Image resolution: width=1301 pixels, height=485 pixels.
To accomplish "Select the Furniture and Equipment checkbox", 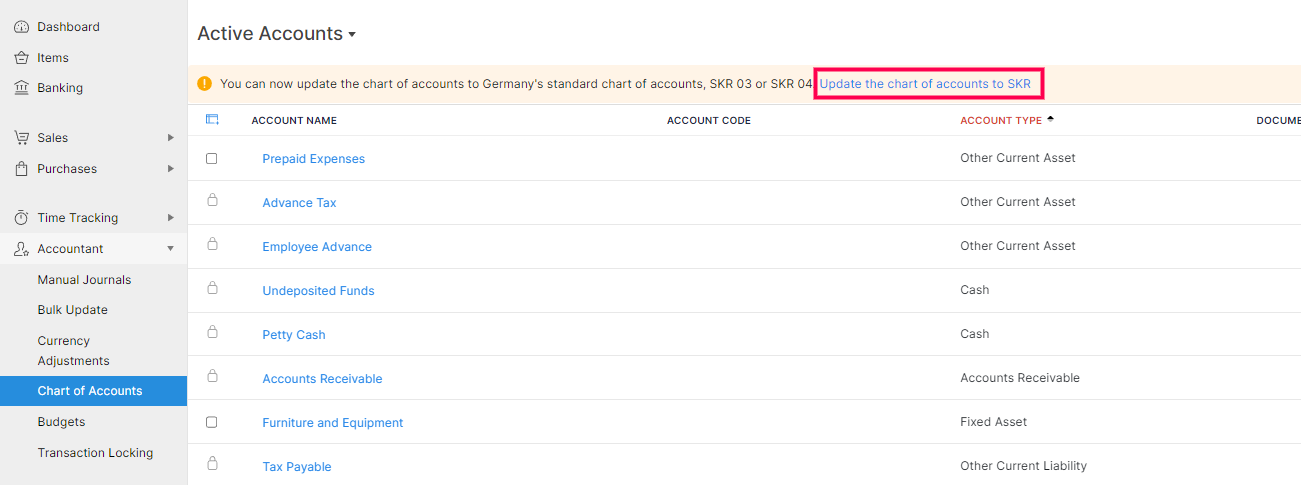I will pyautogui.click(x=212, y=422).
